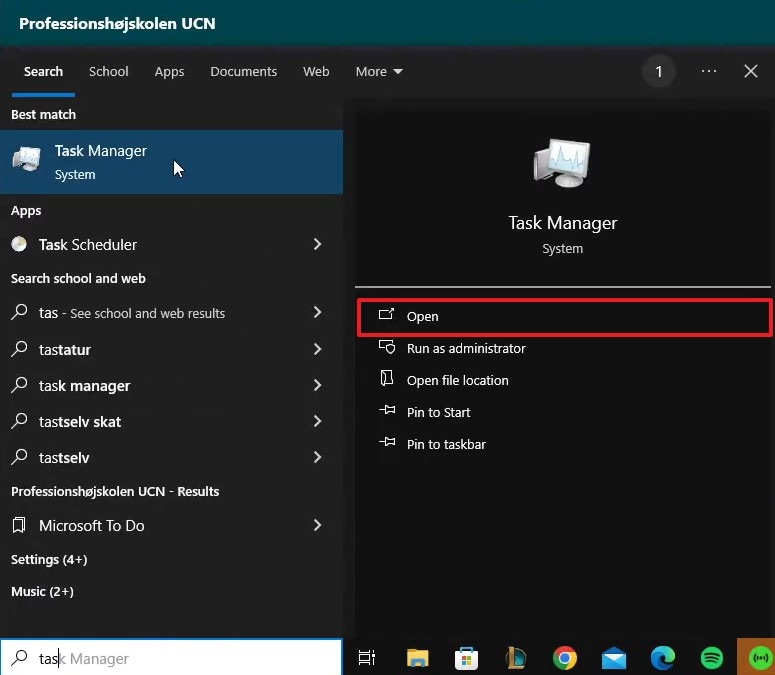Expand the tastatur suggestion arrow
Image resolution: width=775 pixels, height=675 pixels.
tap(317, 349)
